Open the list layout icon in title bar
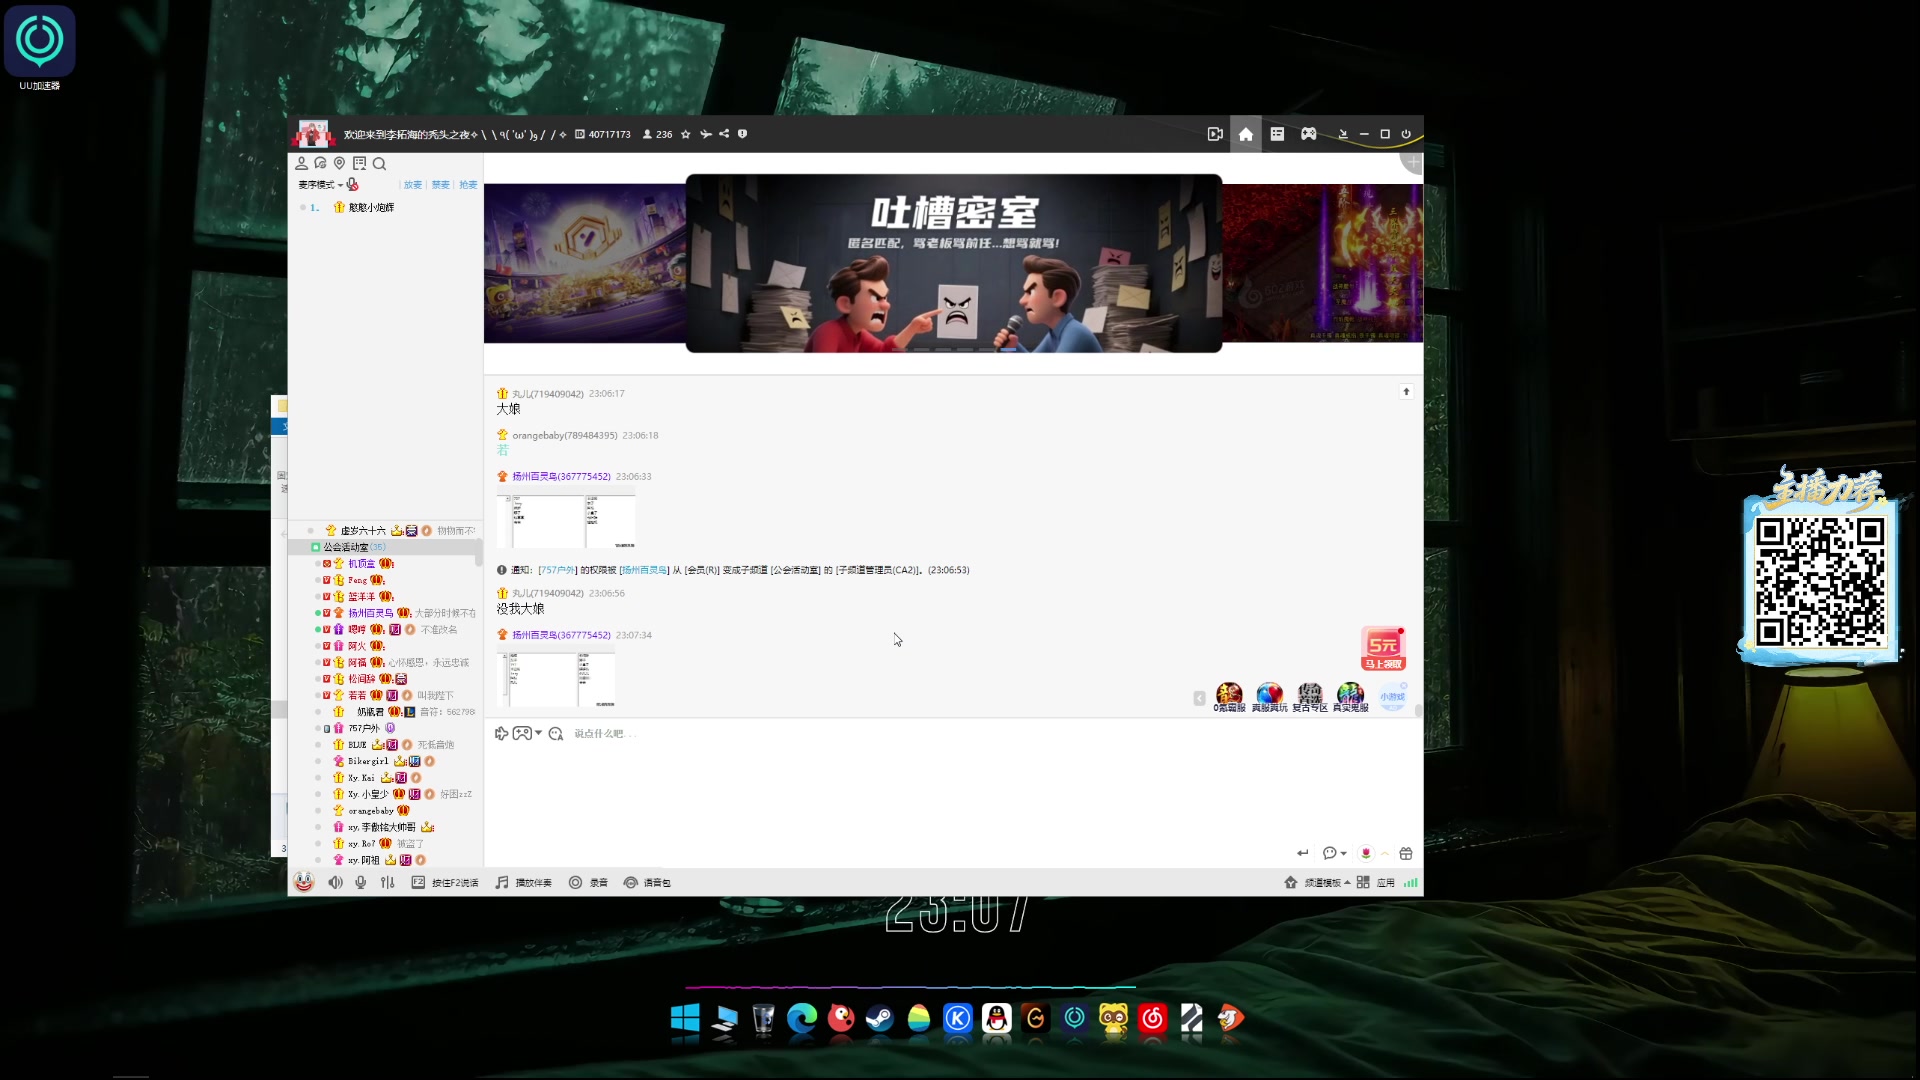Screen dimensions: 1920x1080 (1277, 134)
